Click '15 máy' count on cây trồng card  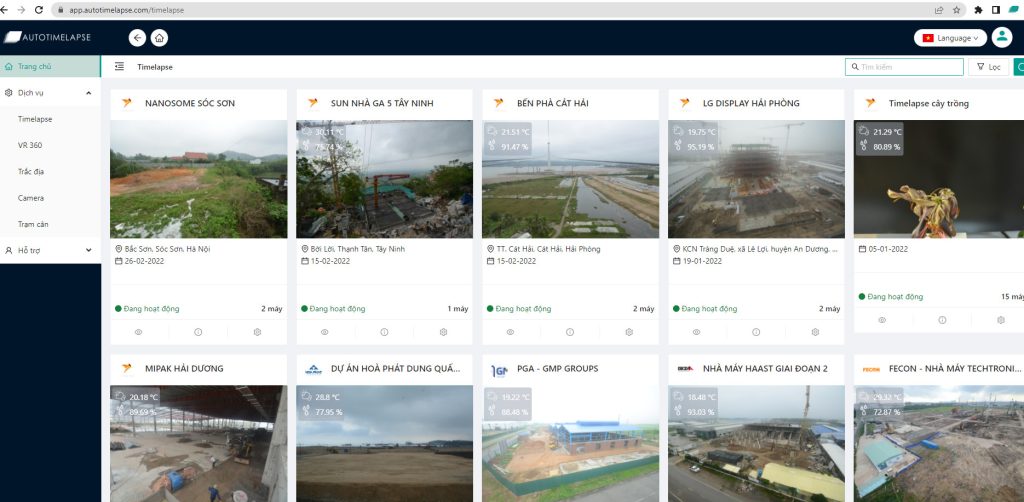click(x=1012, y=296)
